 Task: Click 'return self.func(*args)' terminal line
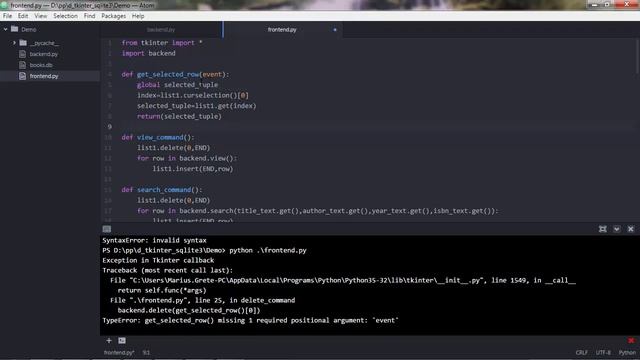[x=162, y=291]
